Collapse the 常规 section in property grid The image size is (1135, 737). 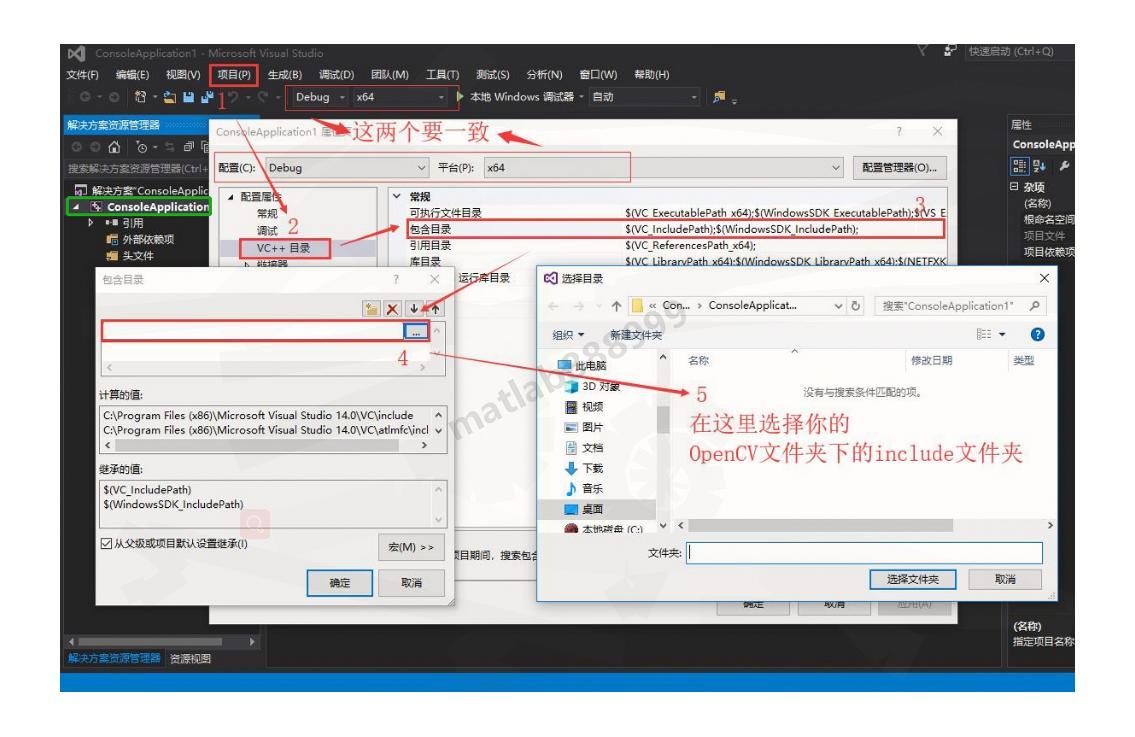(397, 196)
